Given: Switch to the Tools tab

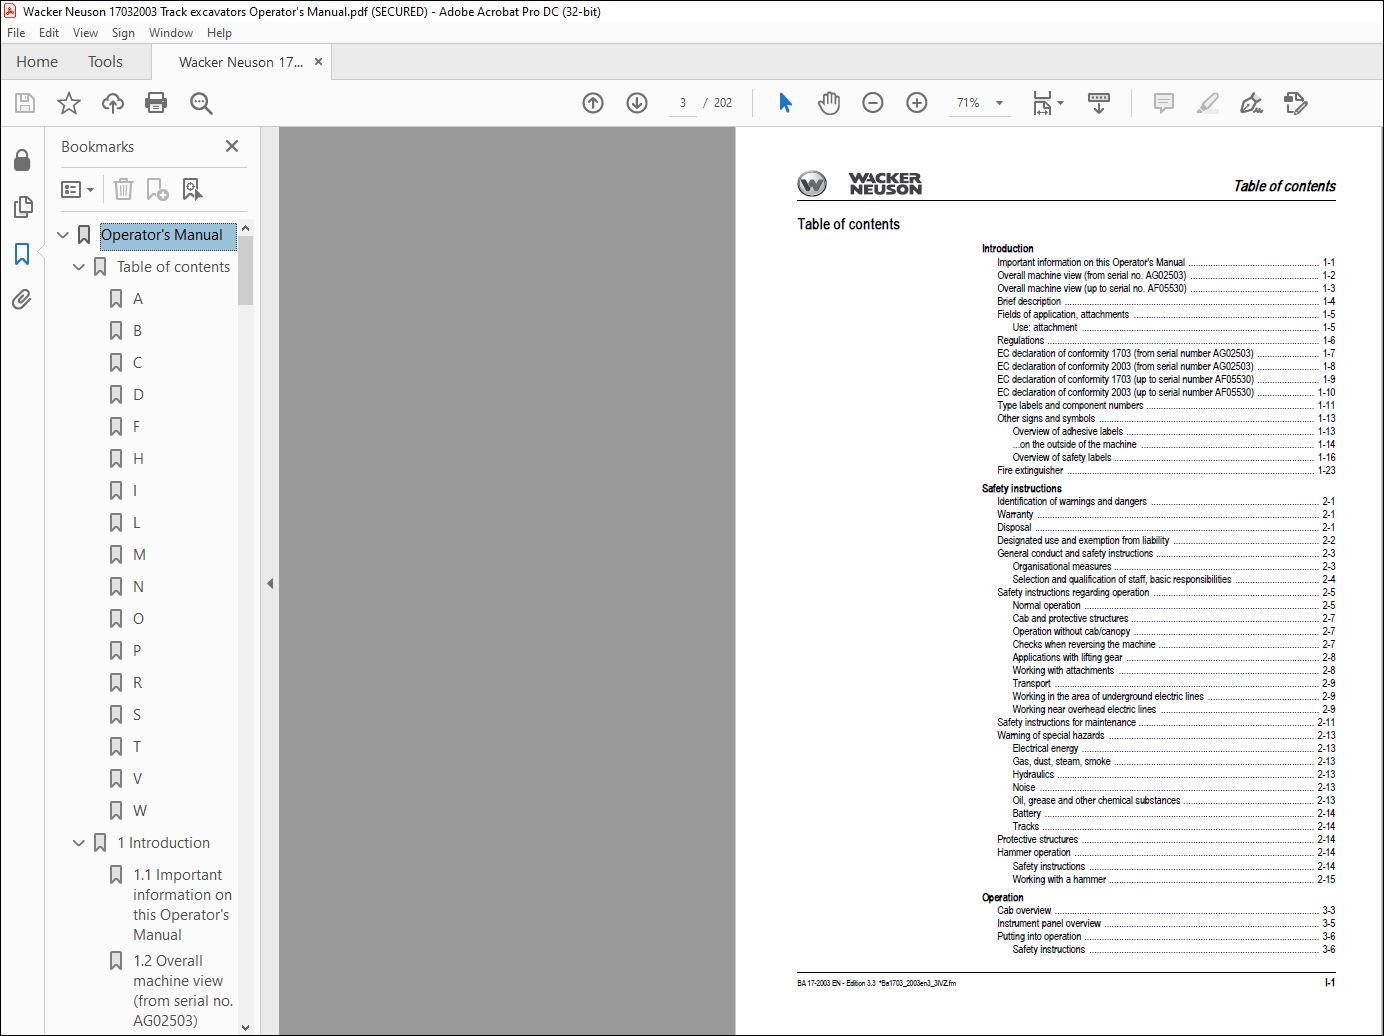Looking at the screenshot, I should tap(105, 62).
